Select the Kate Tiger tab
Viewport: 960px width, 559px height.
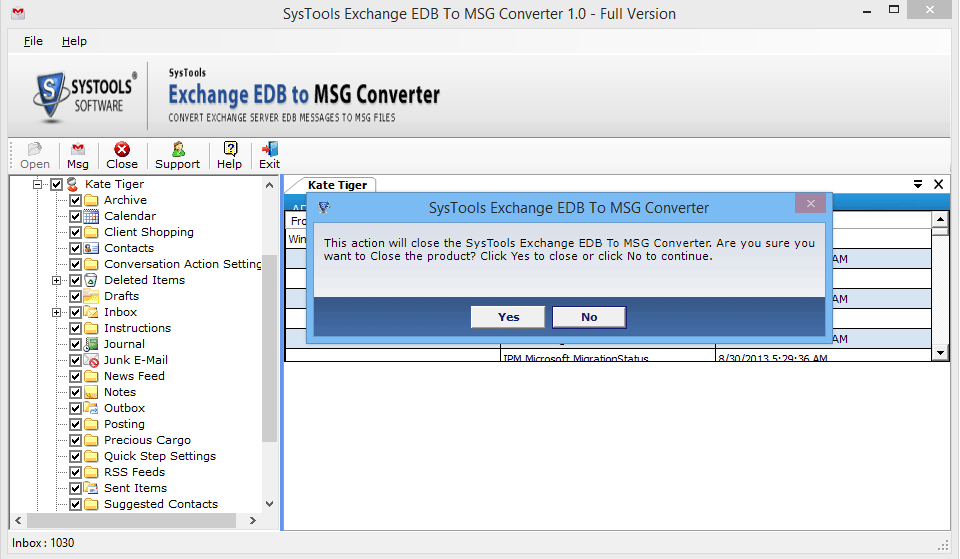(337, 185)
